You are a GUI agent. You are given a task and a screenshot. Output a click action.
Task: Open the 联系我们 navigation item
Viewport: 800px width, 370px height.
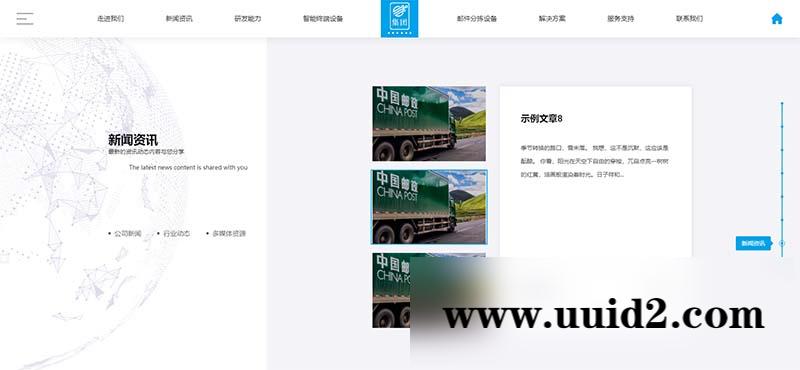click(x=689, y=19)
